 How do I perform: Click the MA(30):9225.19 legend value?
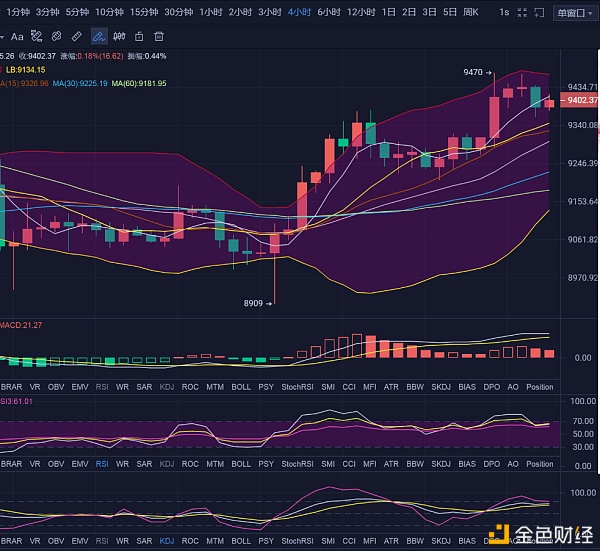[80, 83]
